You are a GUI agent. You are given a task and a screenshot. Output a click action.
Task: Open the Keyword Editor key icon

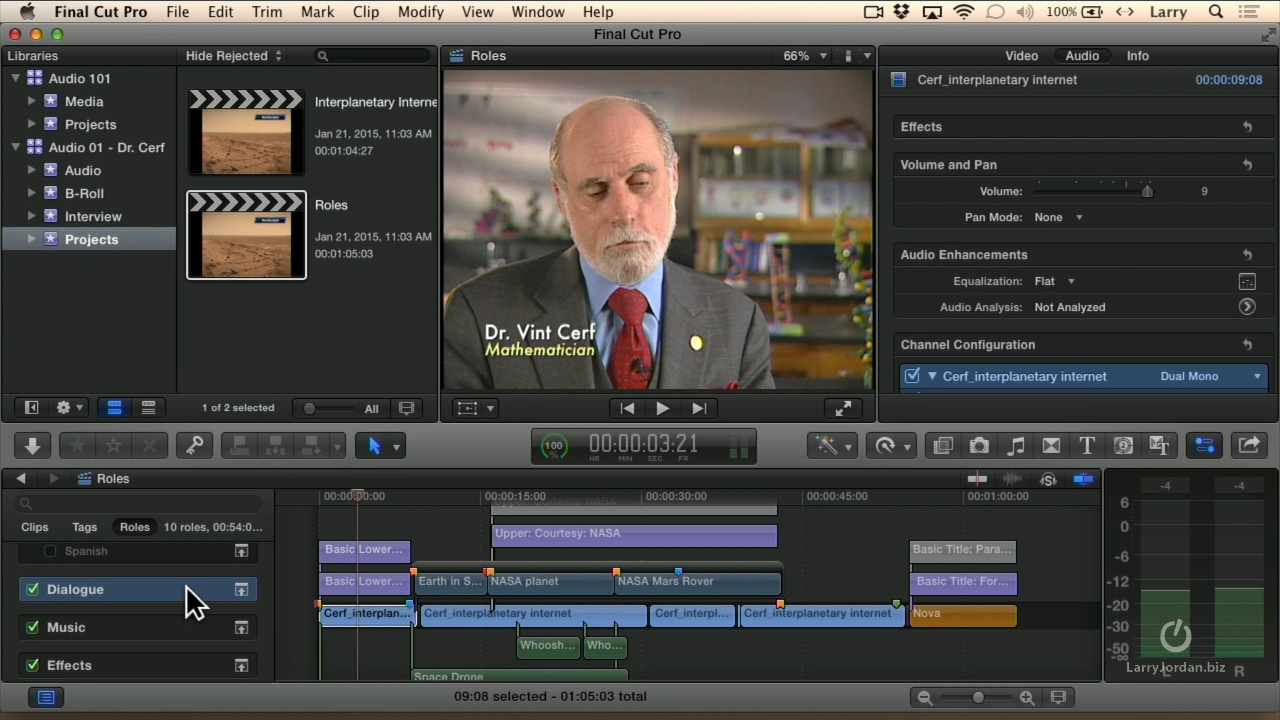point(194,446)
